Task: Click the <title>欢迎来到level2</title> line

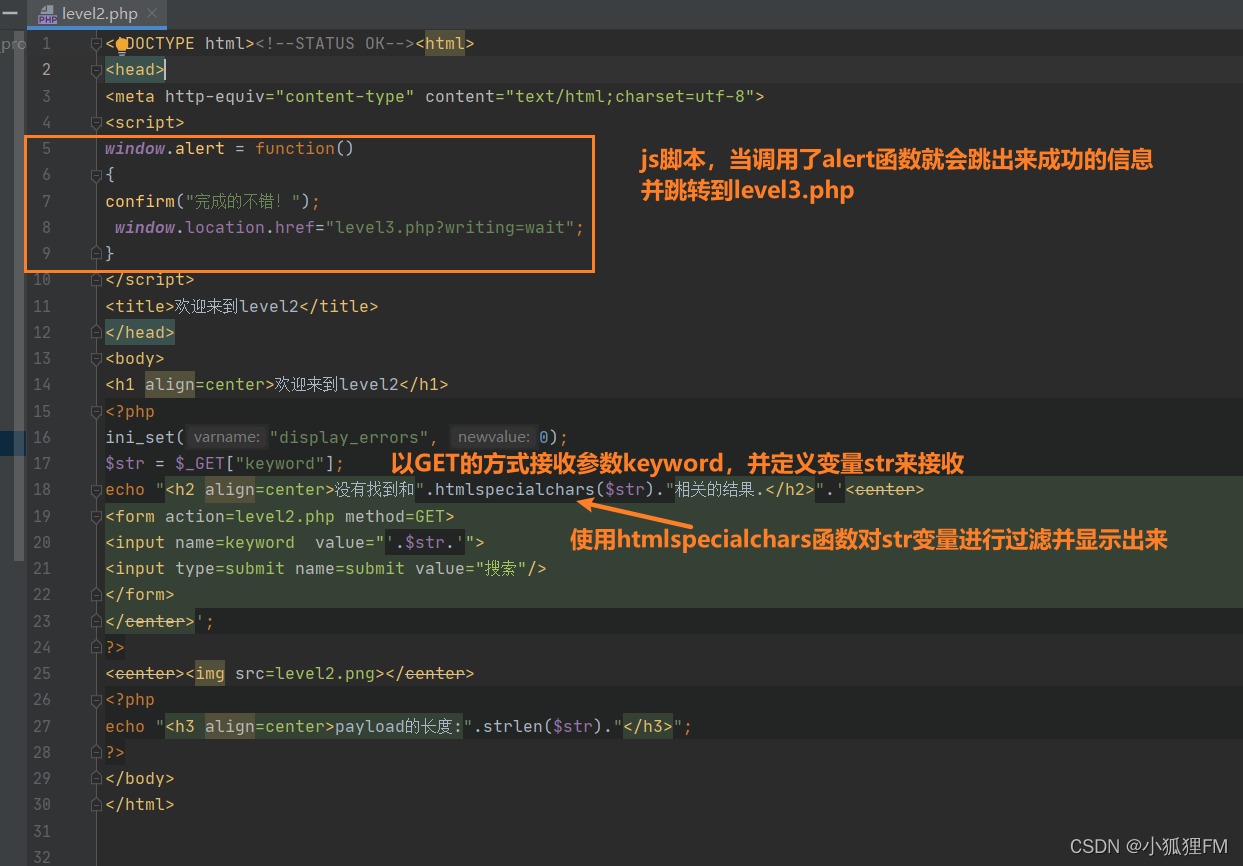Action: click(x=242, y=306)
